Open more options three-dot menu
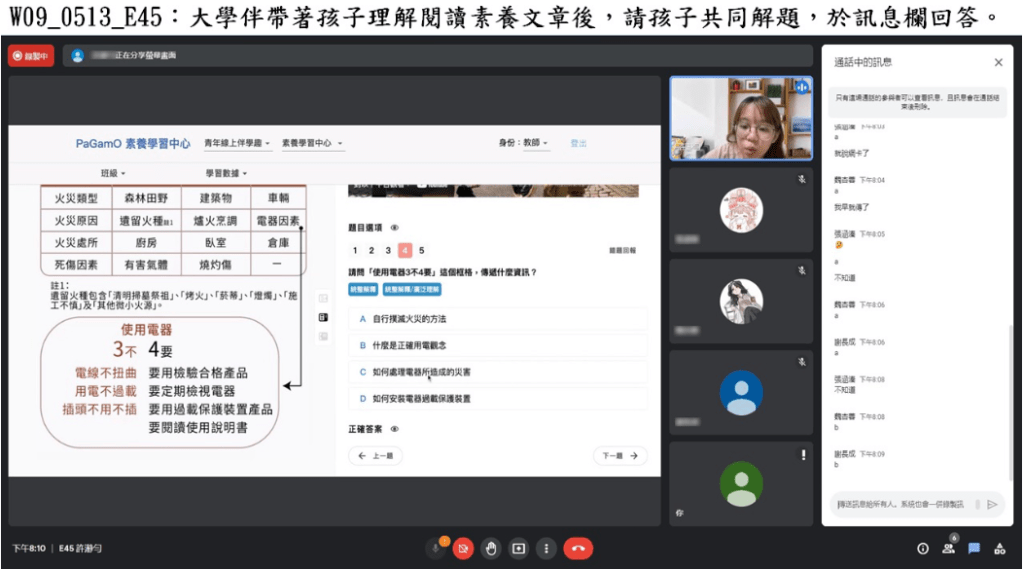 click(x=546, y=548)
